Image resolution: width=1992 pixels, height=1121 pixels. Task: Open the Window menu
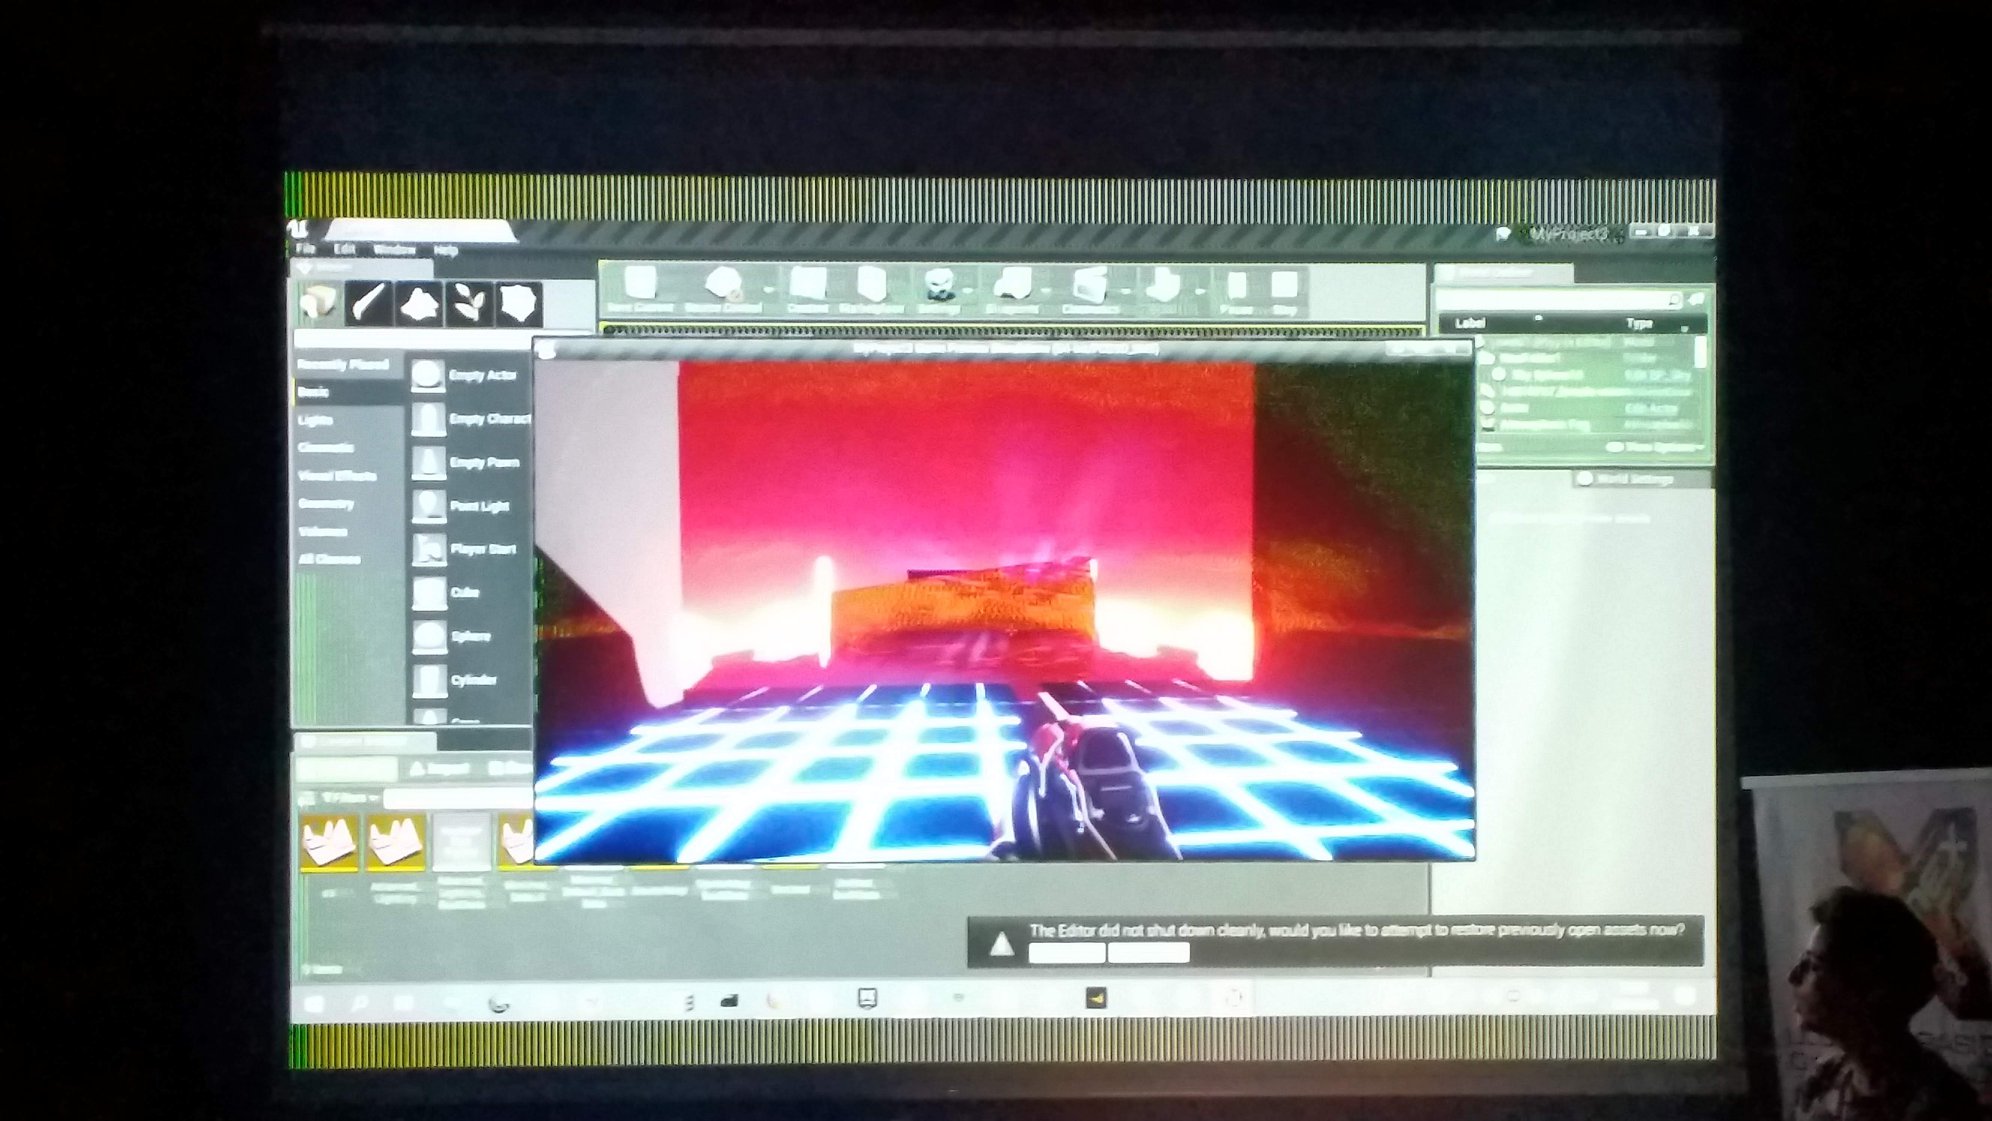pyautogui.click(x=394, y=249)
